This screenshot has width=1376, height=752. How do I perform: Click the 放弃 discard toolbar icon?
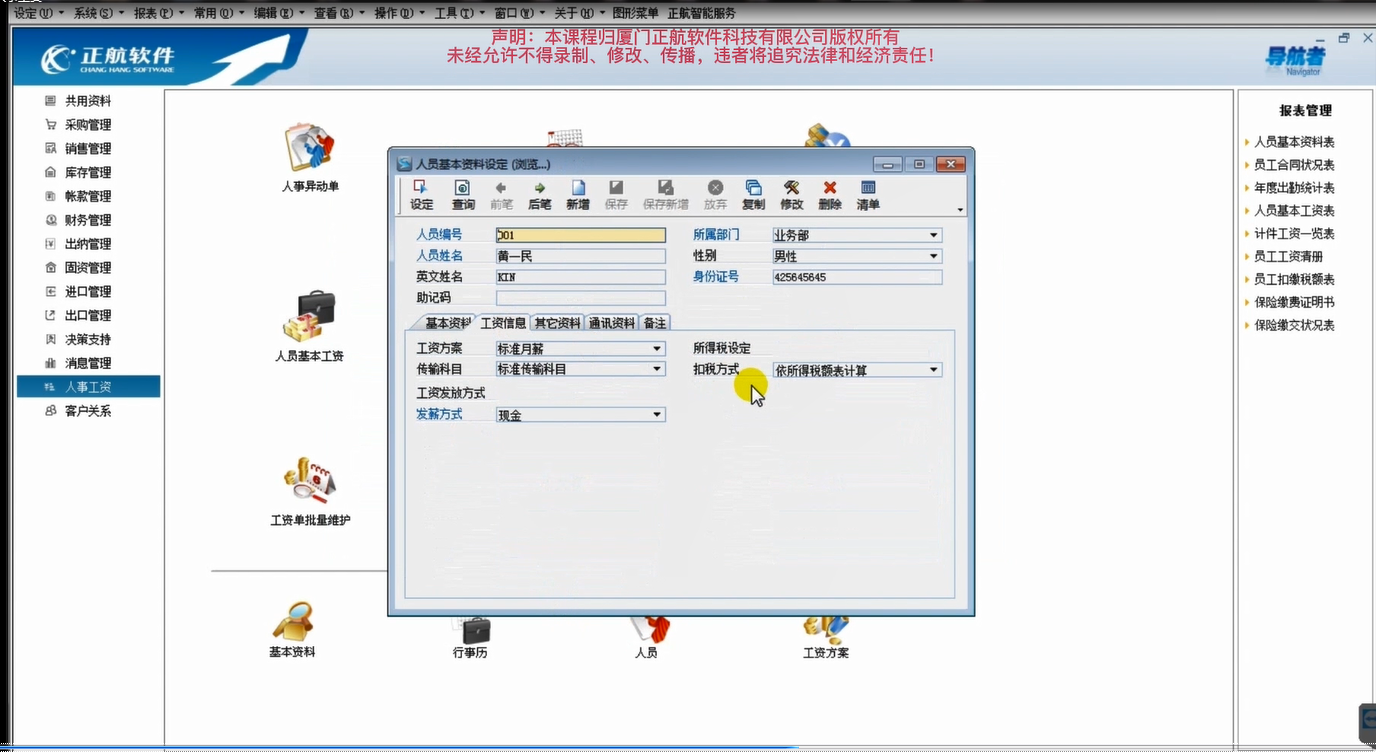(715, 195)
